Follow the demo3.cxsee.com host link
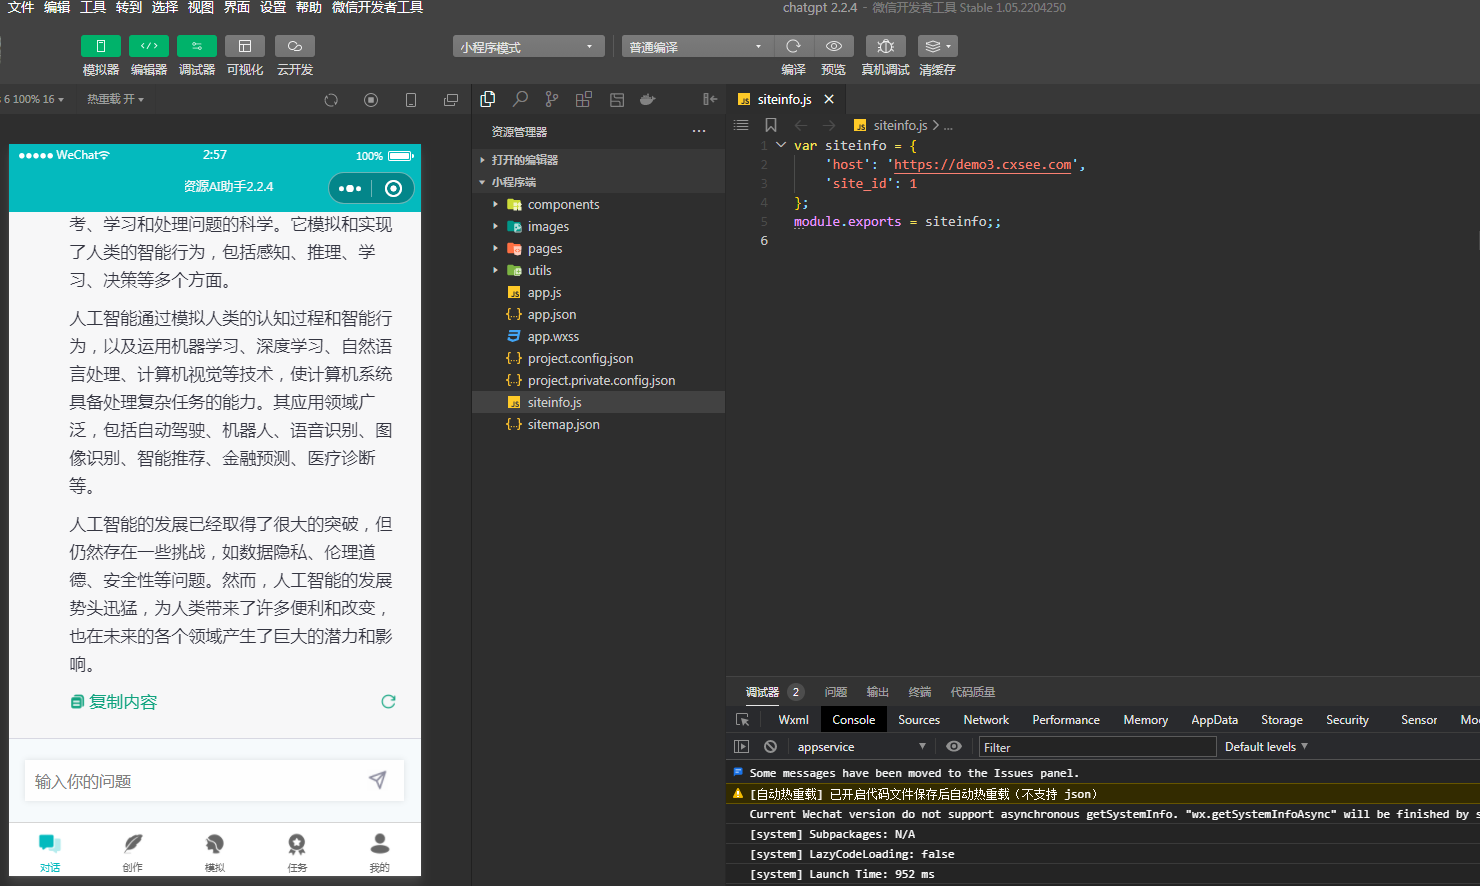This screenshot has height=886, width=1480. [983, 164]
